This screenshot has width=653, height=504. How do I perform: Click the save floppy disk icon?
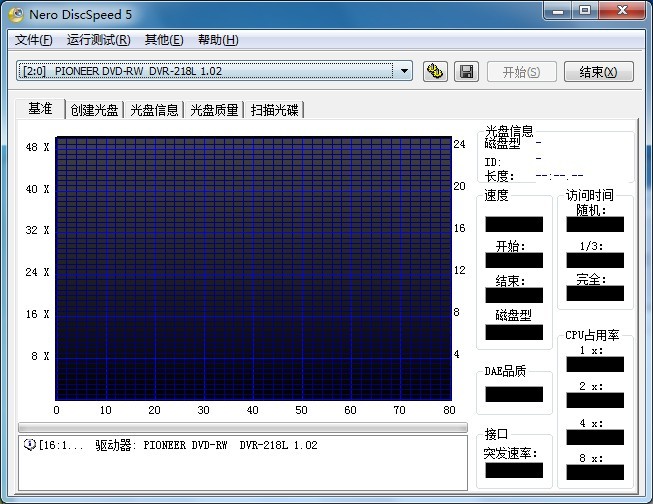click(x=465, y=71)
